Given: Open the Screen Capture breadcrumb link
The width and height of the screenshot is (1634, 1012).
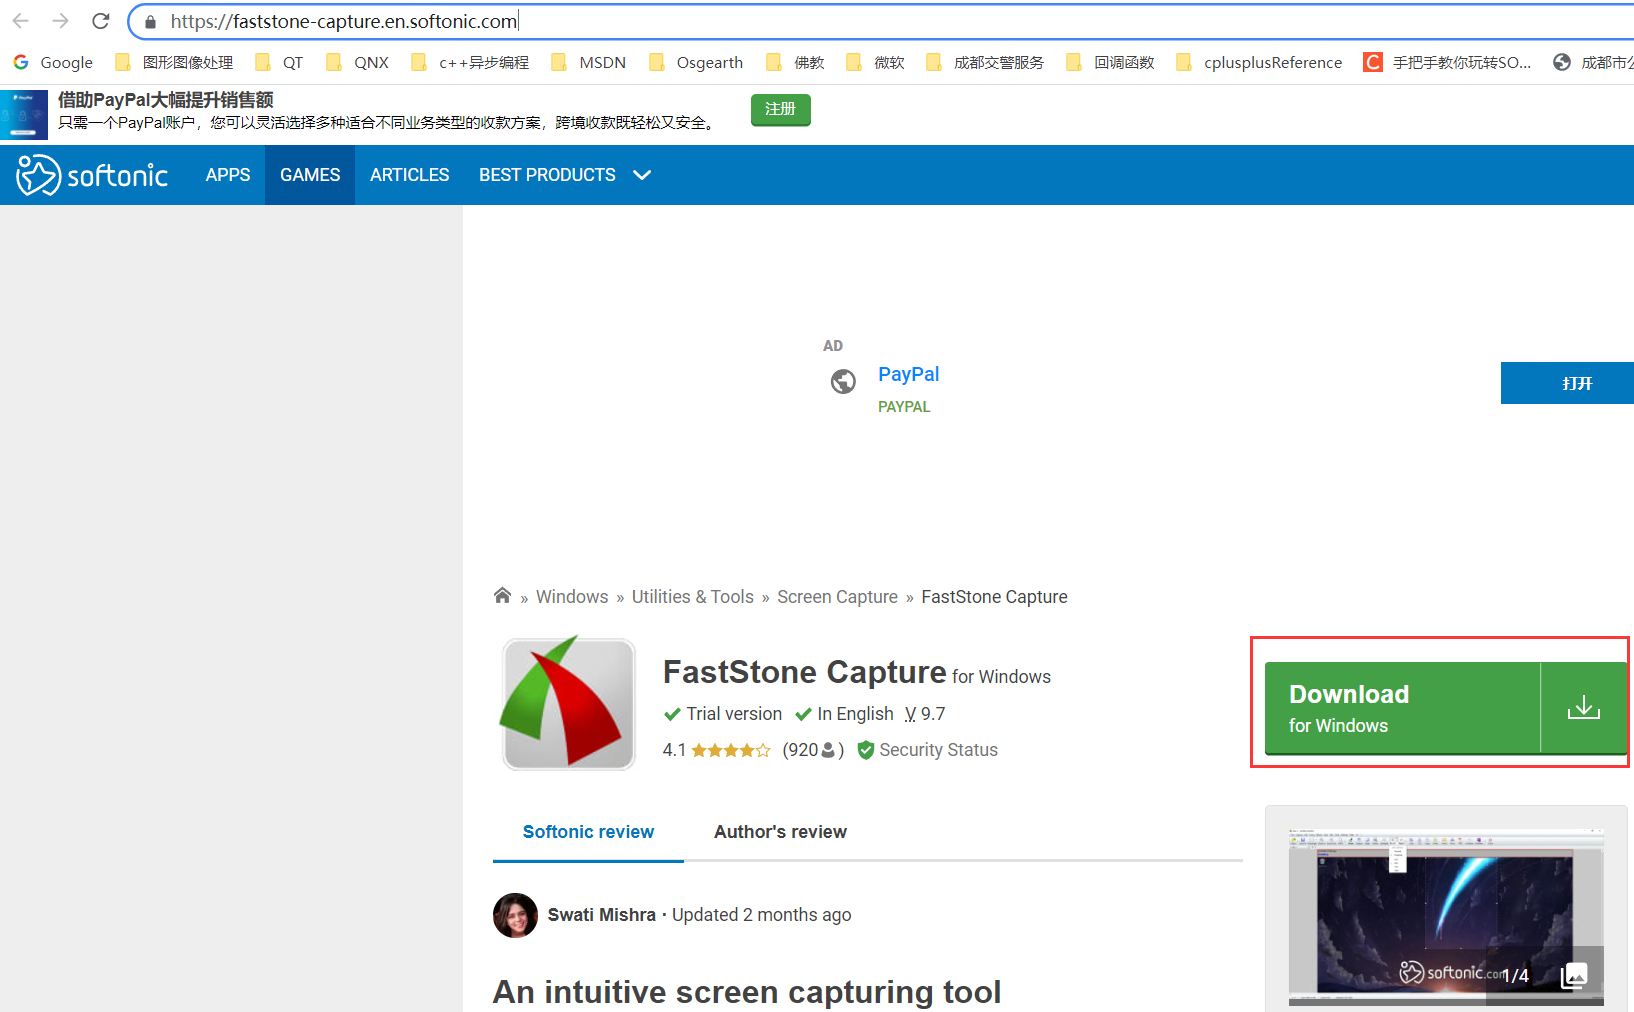Looking at the screenshot, I should tap(837, 595).
